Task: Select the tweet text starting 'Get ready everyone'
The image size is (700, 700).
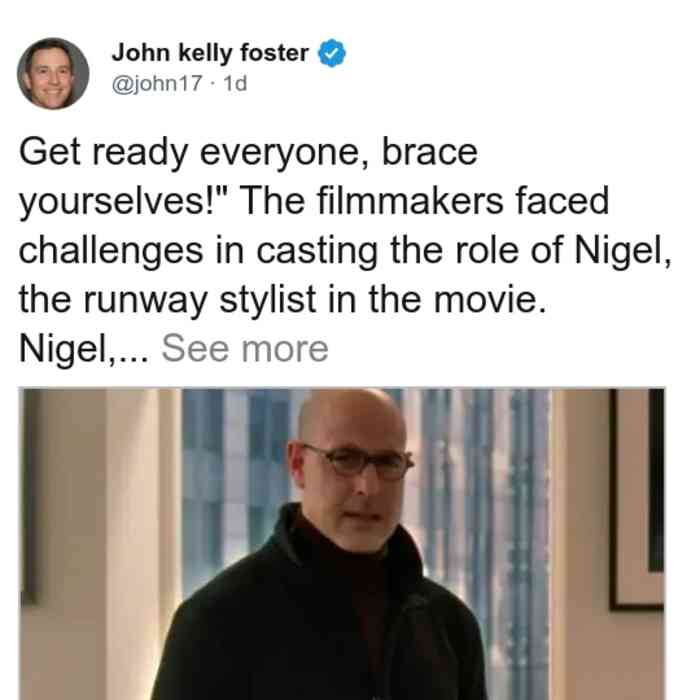Action: pyautogui.click(x=345, y=250)
